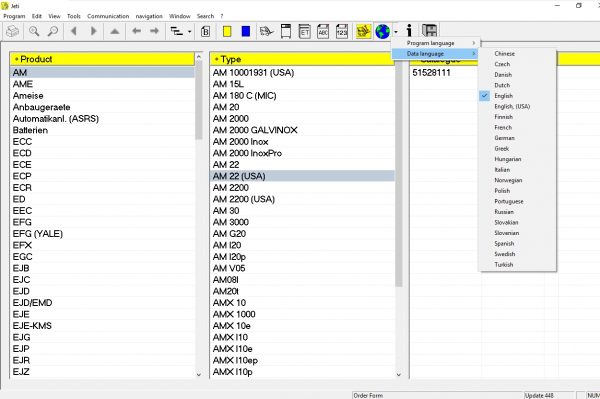600x399 pixels.
Task: Open the navigation menu
Action: [149, 16]
